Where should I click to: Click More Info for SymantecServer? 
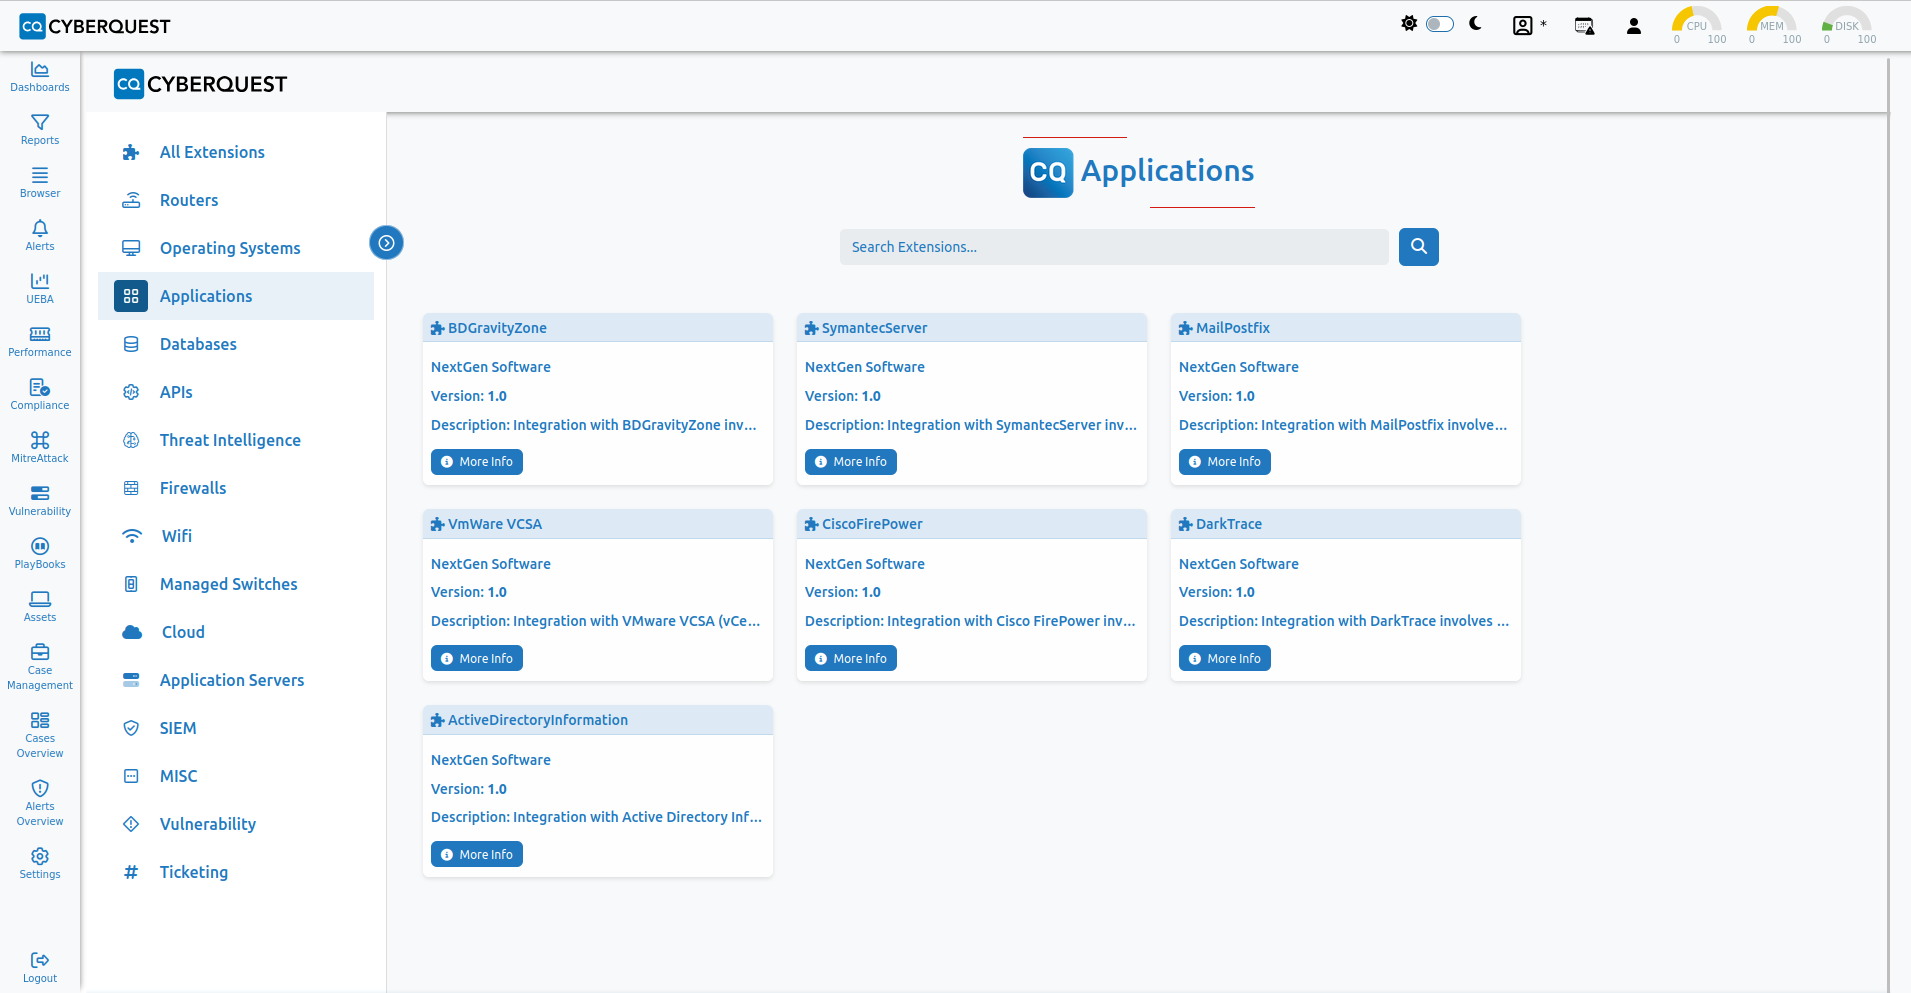click(851, 462)
